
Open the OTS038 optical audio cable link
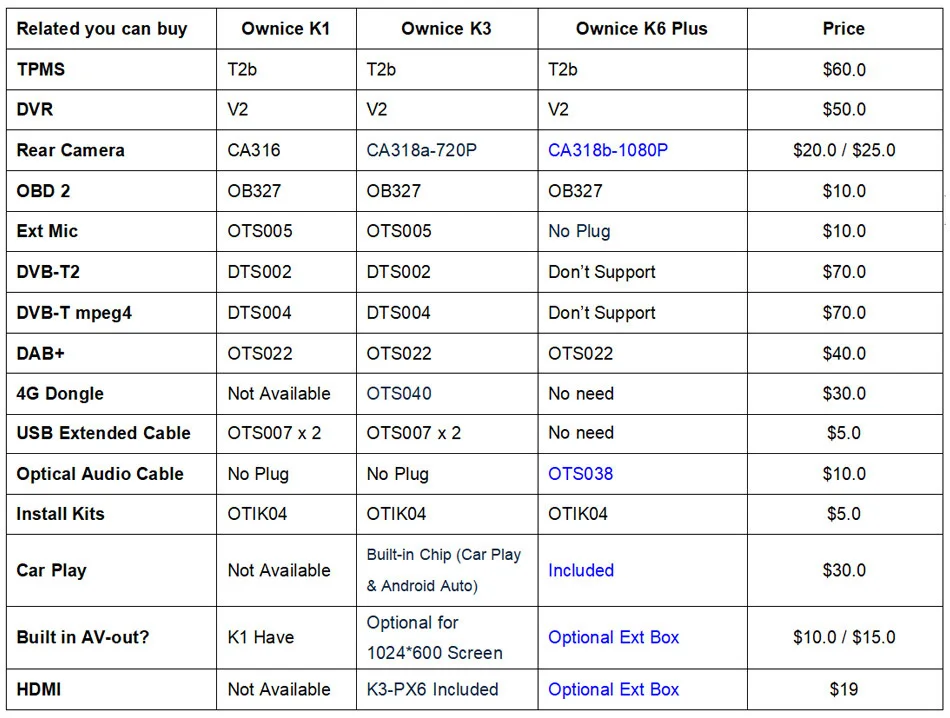(580, 473)
